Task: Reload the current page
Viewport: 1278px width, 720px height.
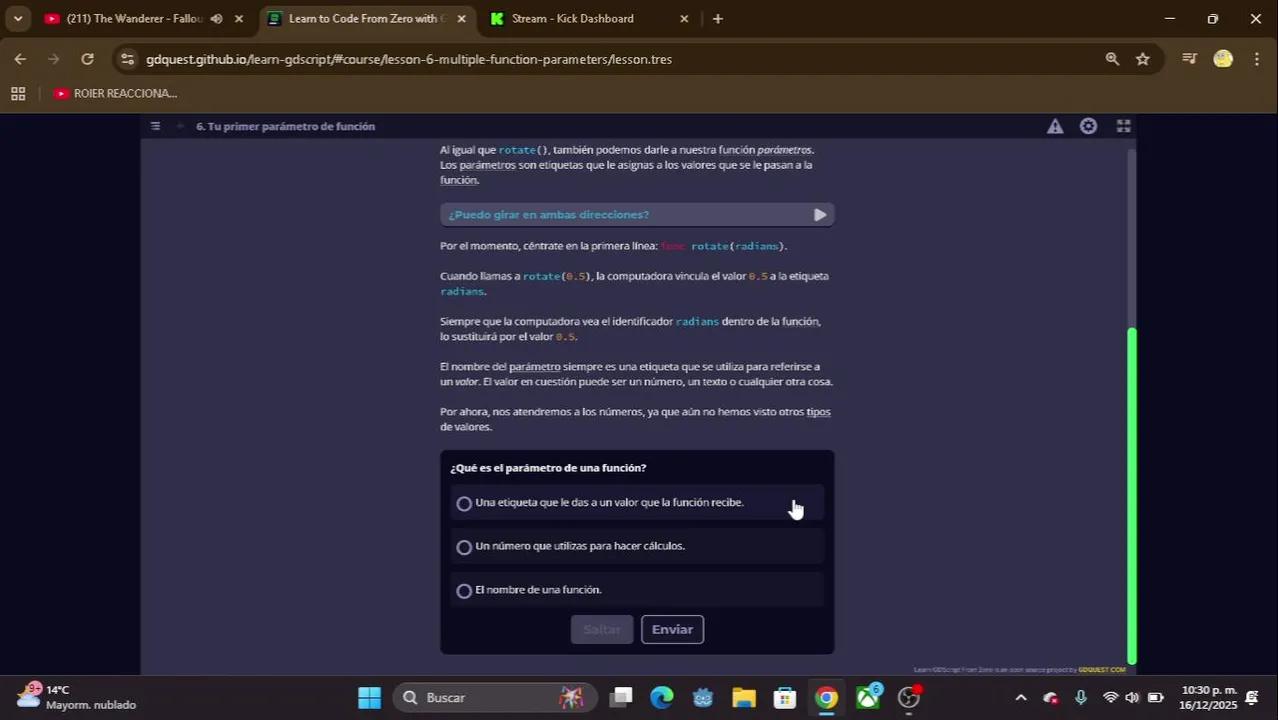Action: click(87, 59)
